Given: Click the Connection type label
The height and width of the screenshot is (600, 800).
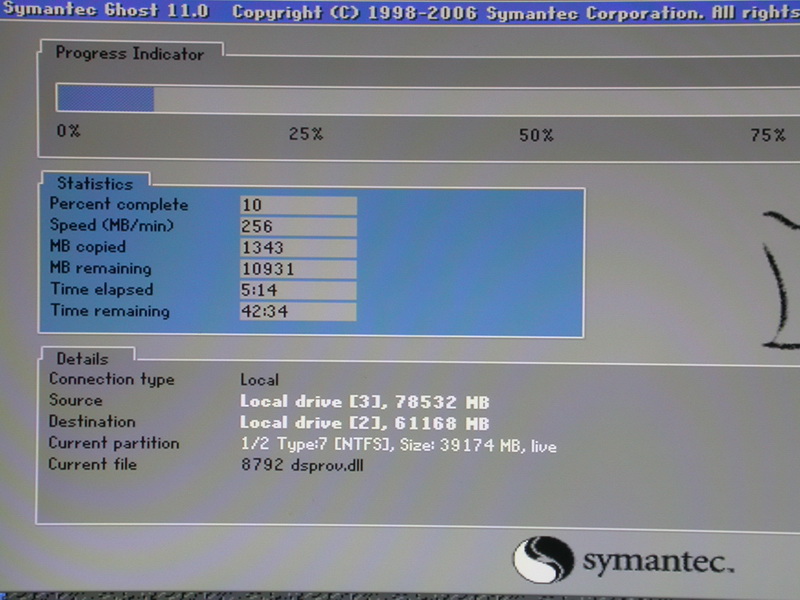Looking at the screenshot, I should click(x=112, y=379).
